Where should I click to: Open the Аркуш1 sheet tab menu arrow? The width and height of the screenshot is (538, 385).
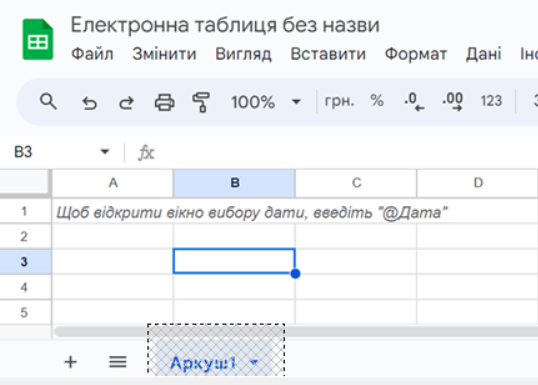tap(254, 362)
